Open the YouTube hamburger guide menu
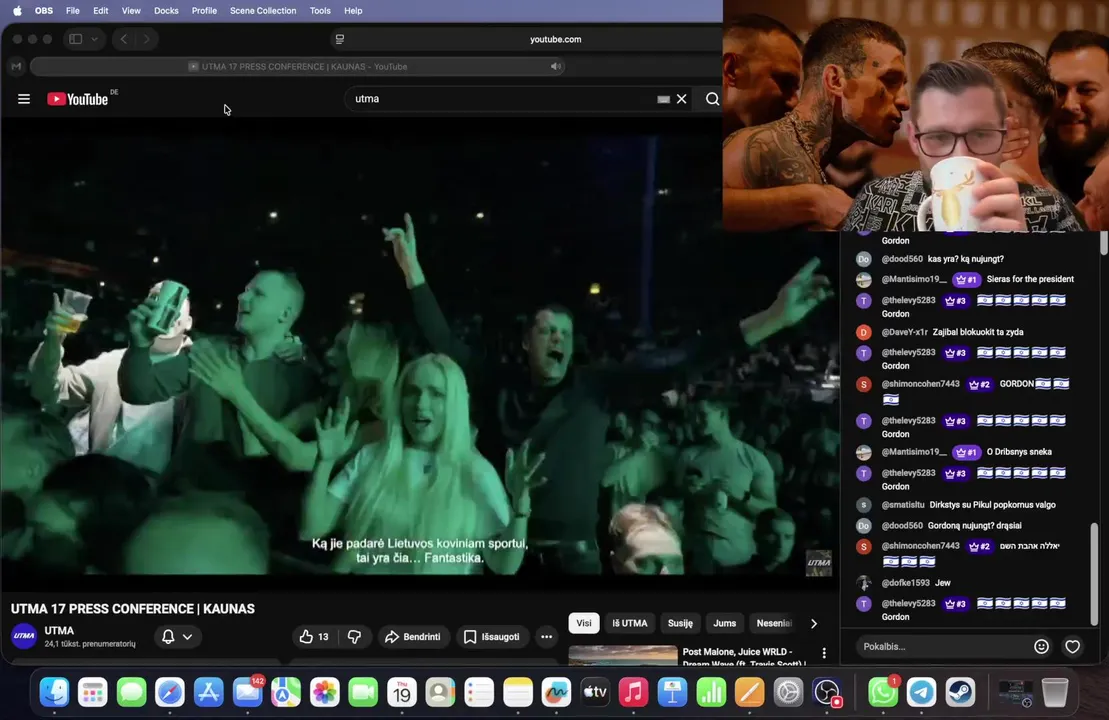The image size is (1109, 720). point(23,99)
